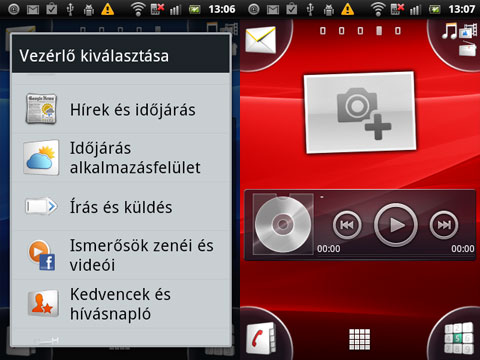The width and height of the screenshot is (480, 360).
Task: Skip to next track in music widget
Action: 444,225
